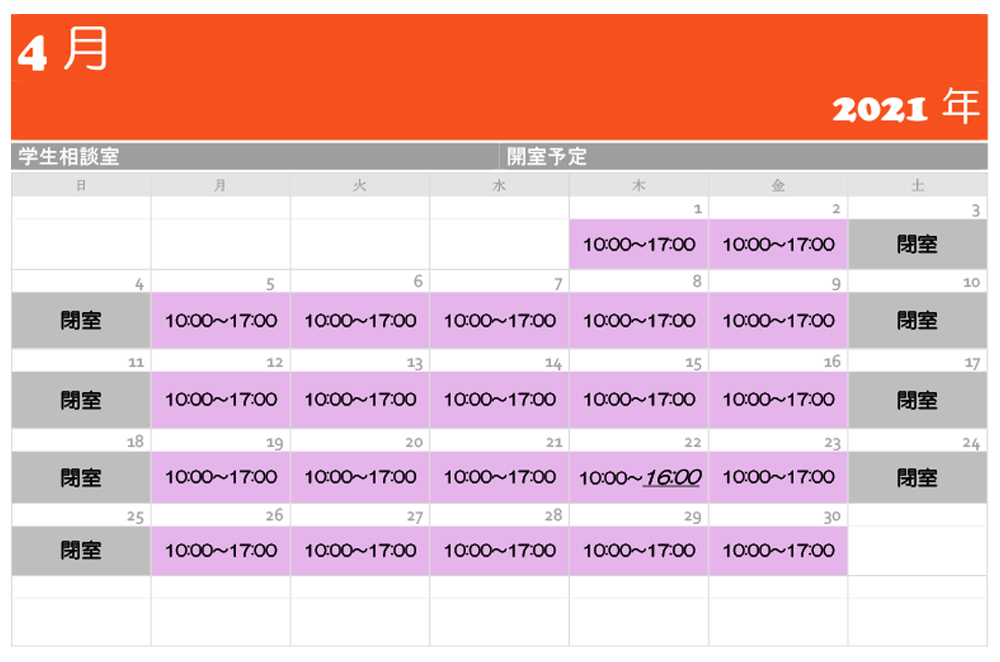1000x662 pixels.
Task: Select the 開室予定 header cell
Action: [x=547, y=157]
